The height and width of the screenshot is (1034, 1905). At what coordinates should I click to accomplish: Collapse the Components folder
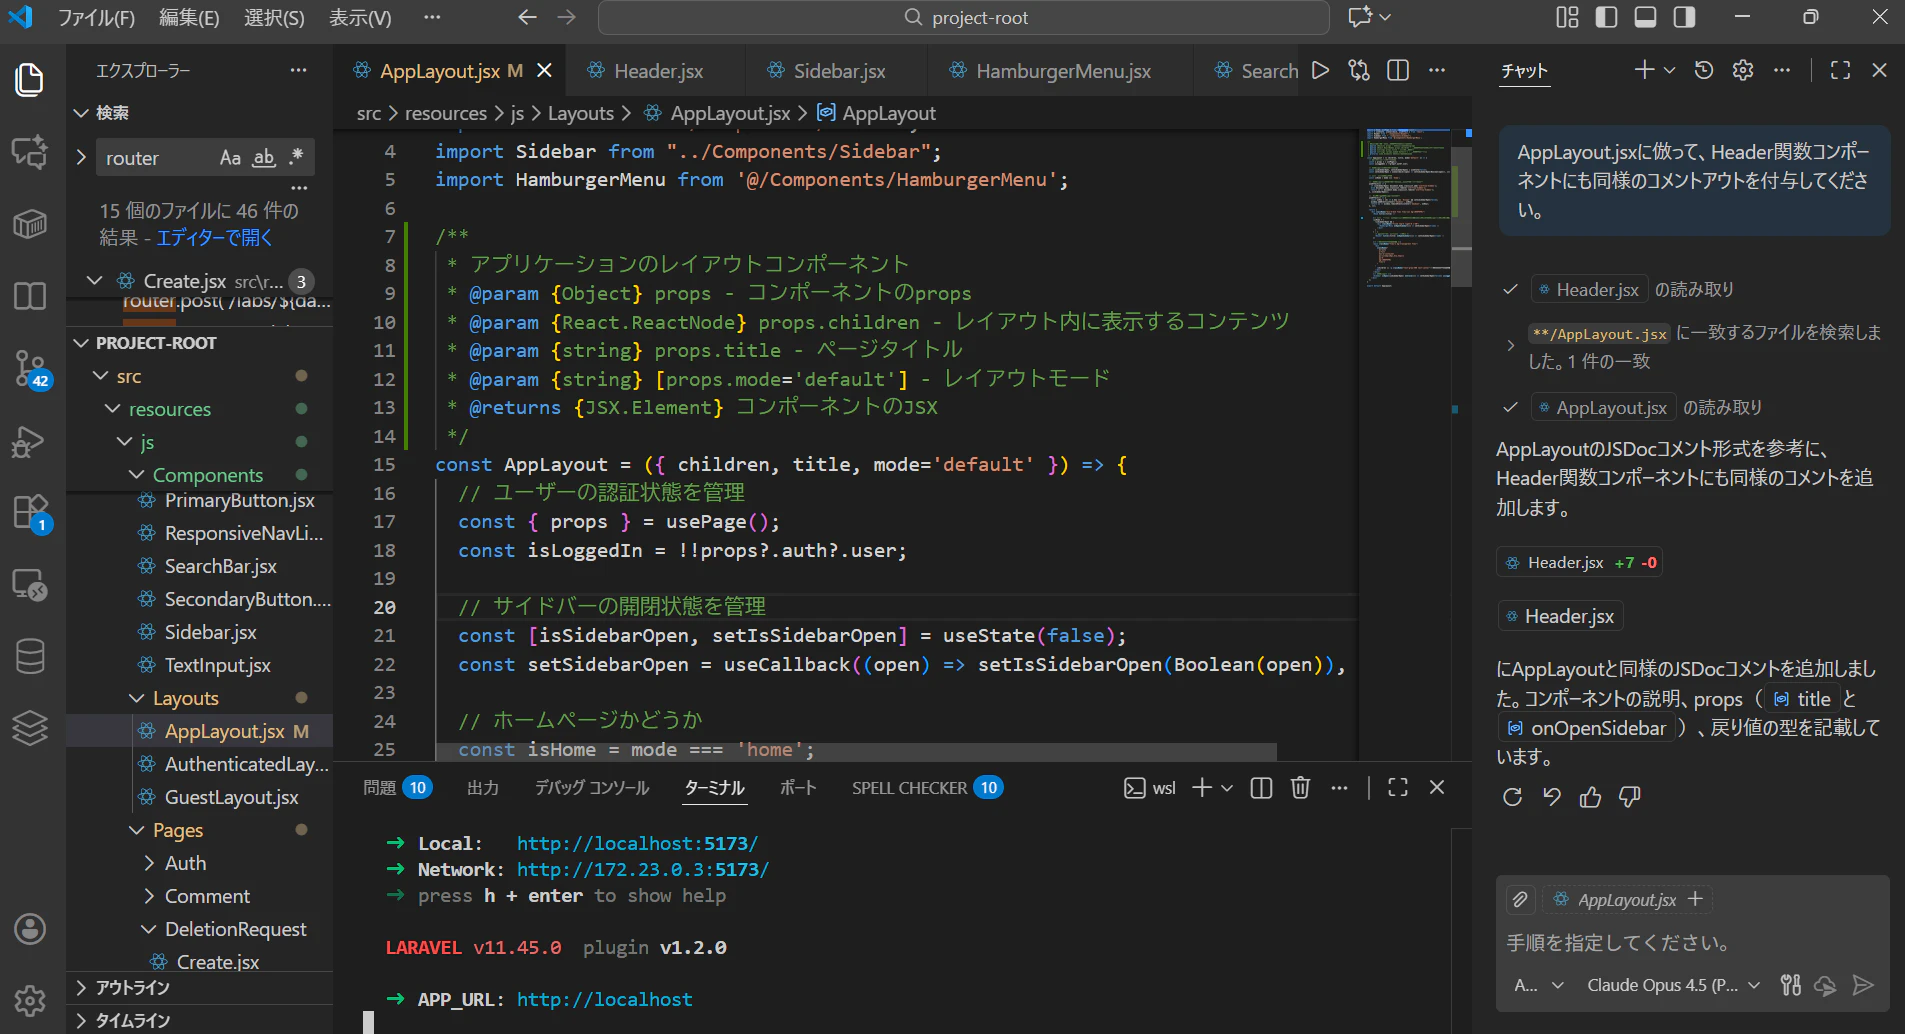click(x=207, y=475)
